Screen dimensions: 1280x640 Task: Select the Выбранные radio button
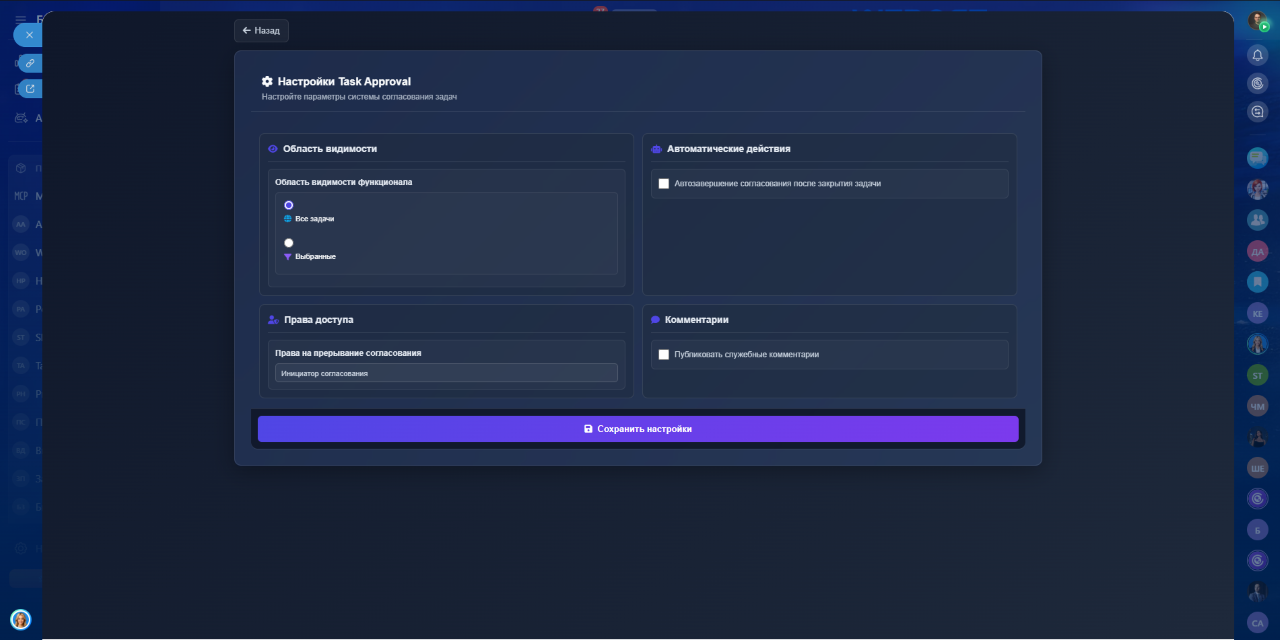point(289,243)
